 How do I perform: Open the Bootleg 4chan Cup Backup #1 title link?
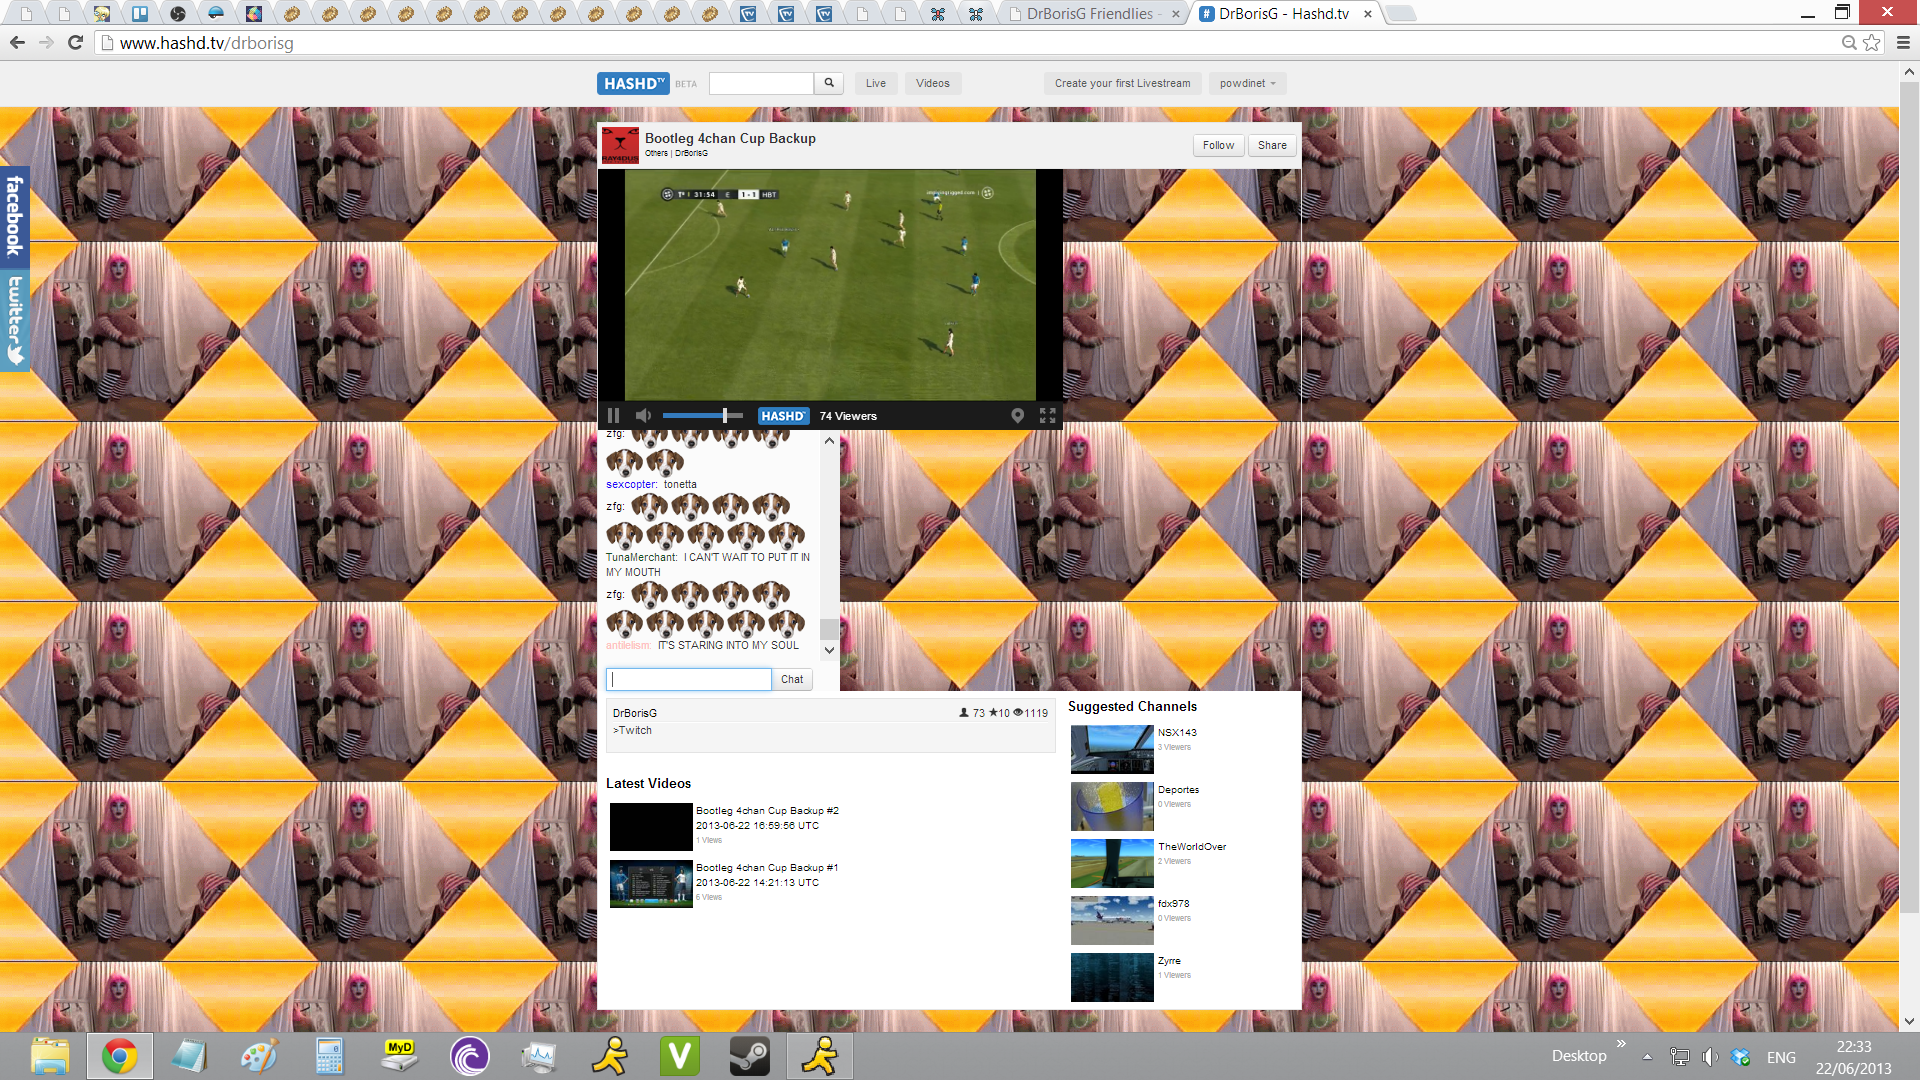(767, 868)
